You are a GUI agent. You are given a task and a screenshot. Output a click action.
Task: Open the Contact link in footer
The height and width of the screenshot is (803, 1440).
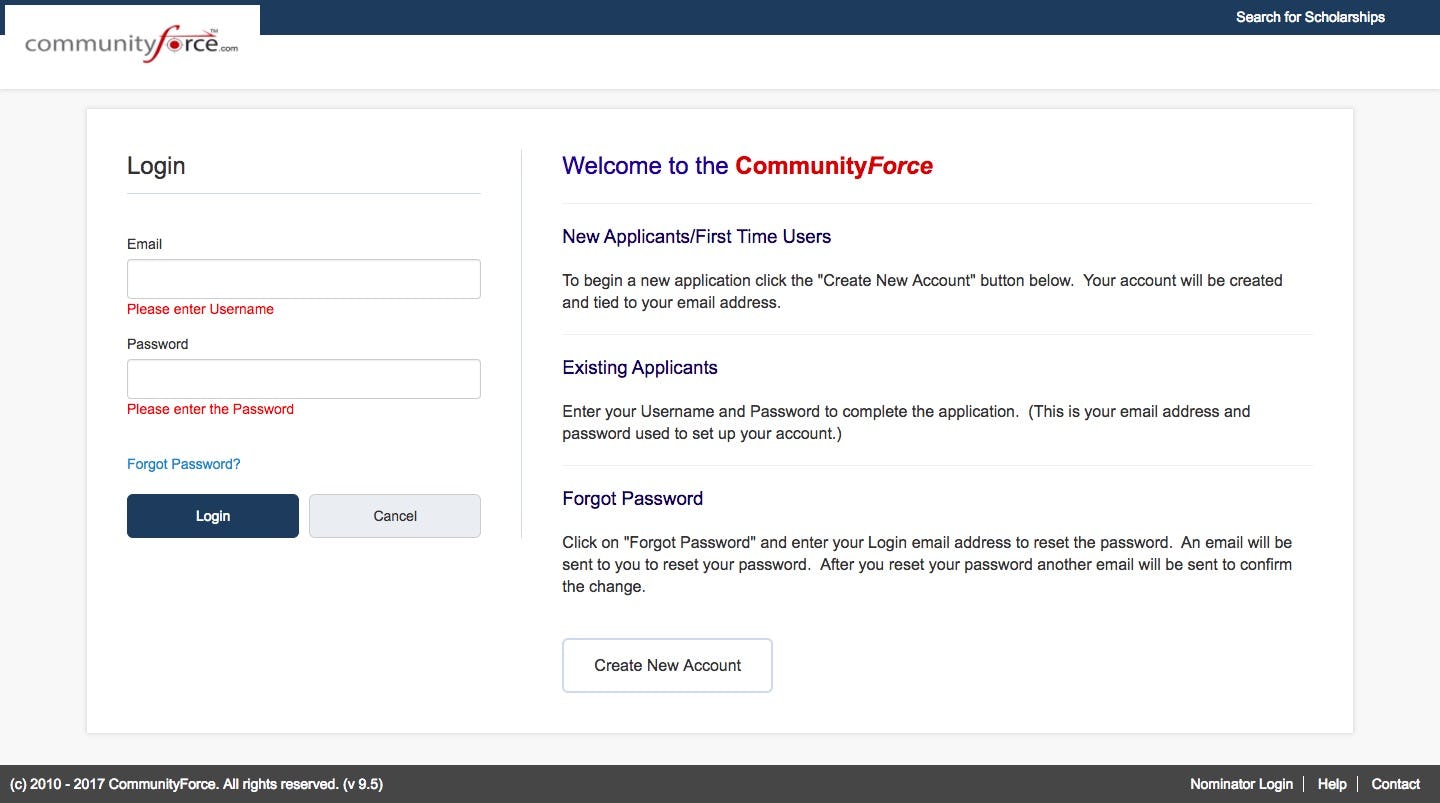click(1396, 784)
